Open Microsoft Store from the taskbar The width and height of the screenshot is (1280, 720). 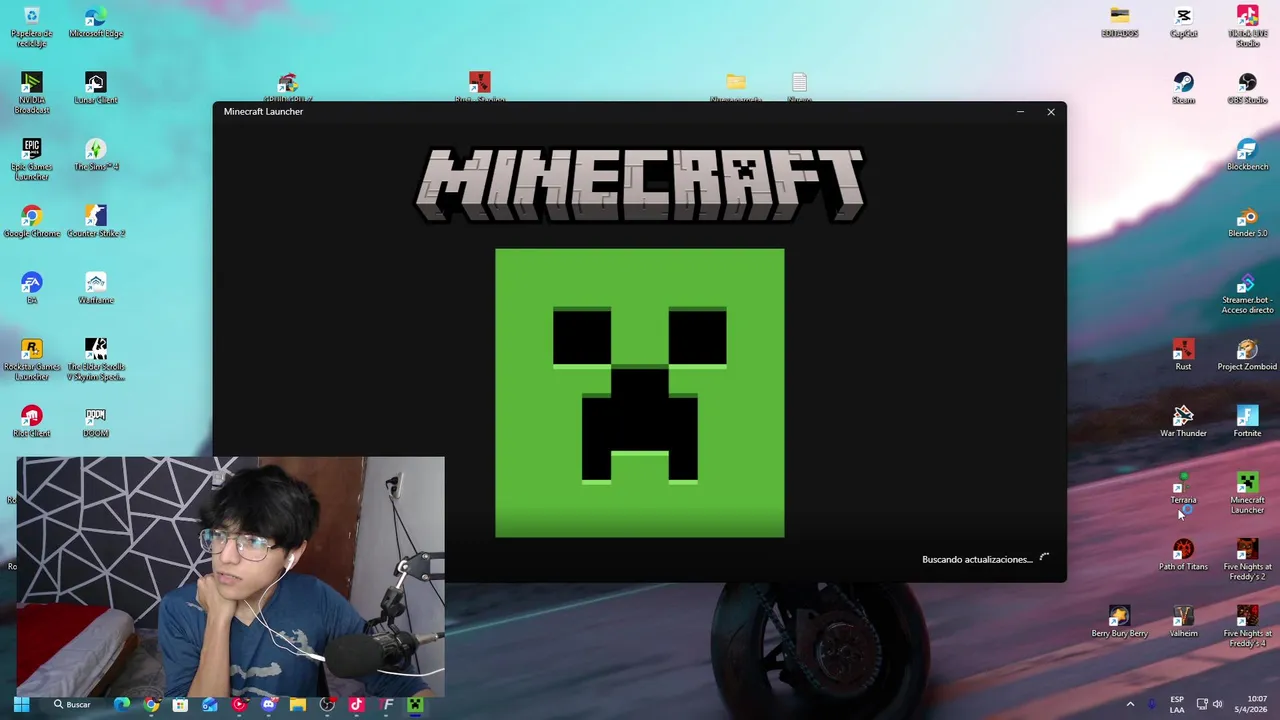pyautogui.click(x=180, y=704)
